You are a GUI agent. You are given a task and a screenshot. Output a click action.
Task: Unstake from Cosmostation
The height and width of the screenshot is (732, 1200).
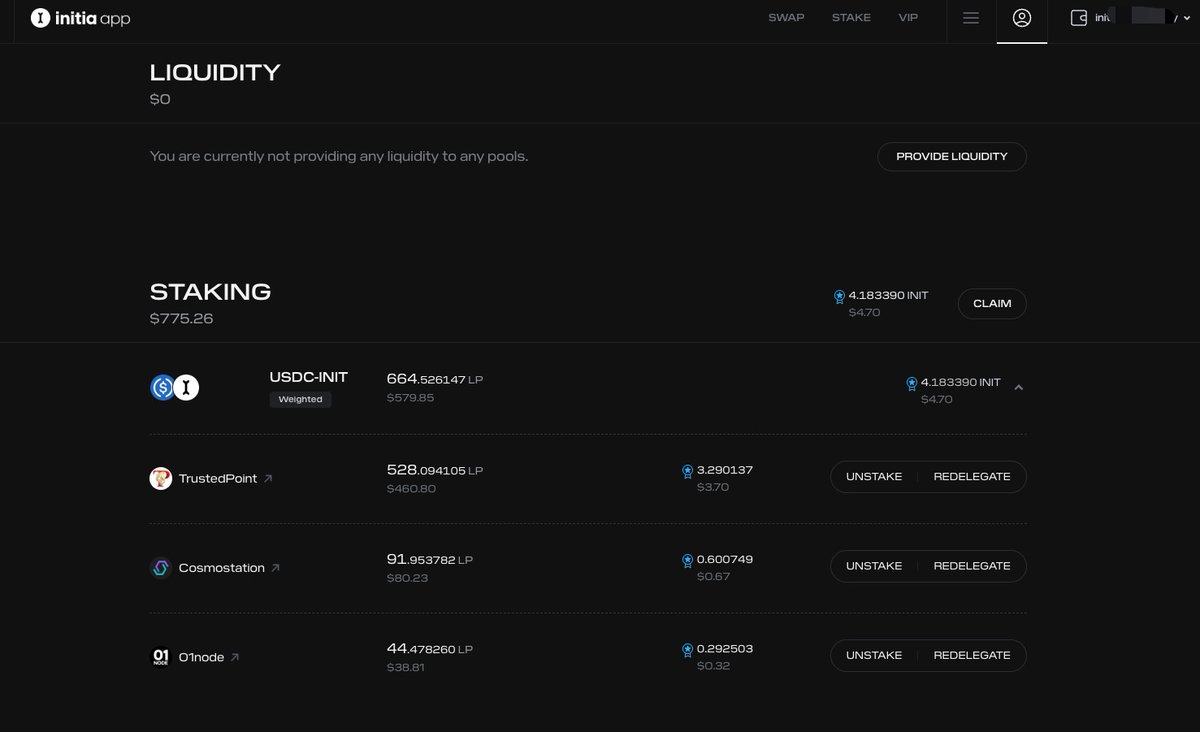pos(874,566)
